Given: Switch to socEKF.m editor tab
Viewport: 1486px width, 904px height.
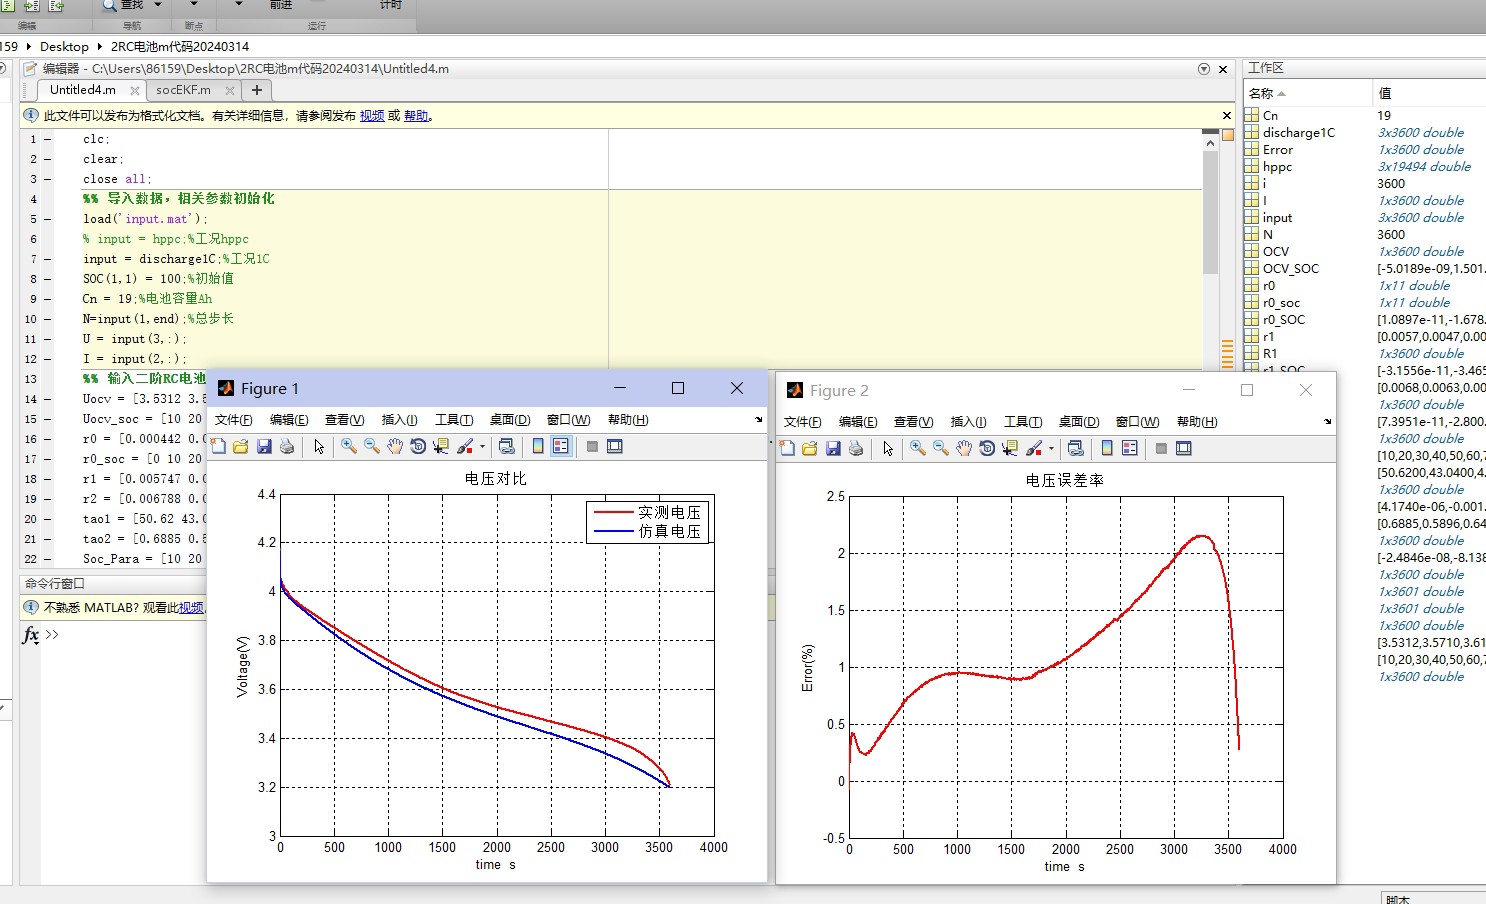Looking at the screenshot, I should pos(183,90).
